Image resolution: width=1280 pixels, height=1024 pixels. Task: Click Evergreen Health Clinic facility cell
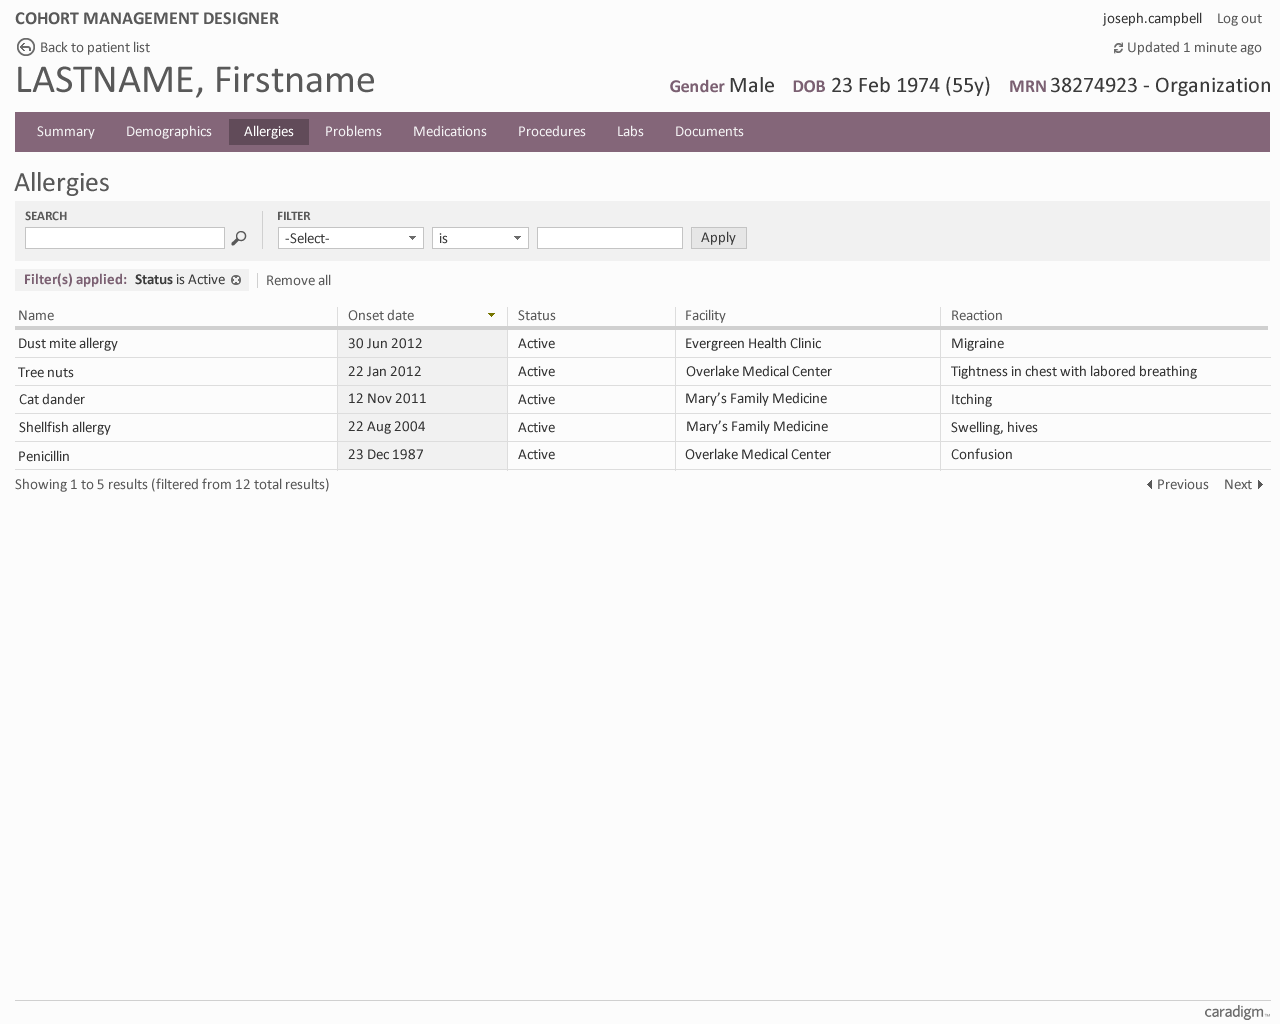(753, 343)
